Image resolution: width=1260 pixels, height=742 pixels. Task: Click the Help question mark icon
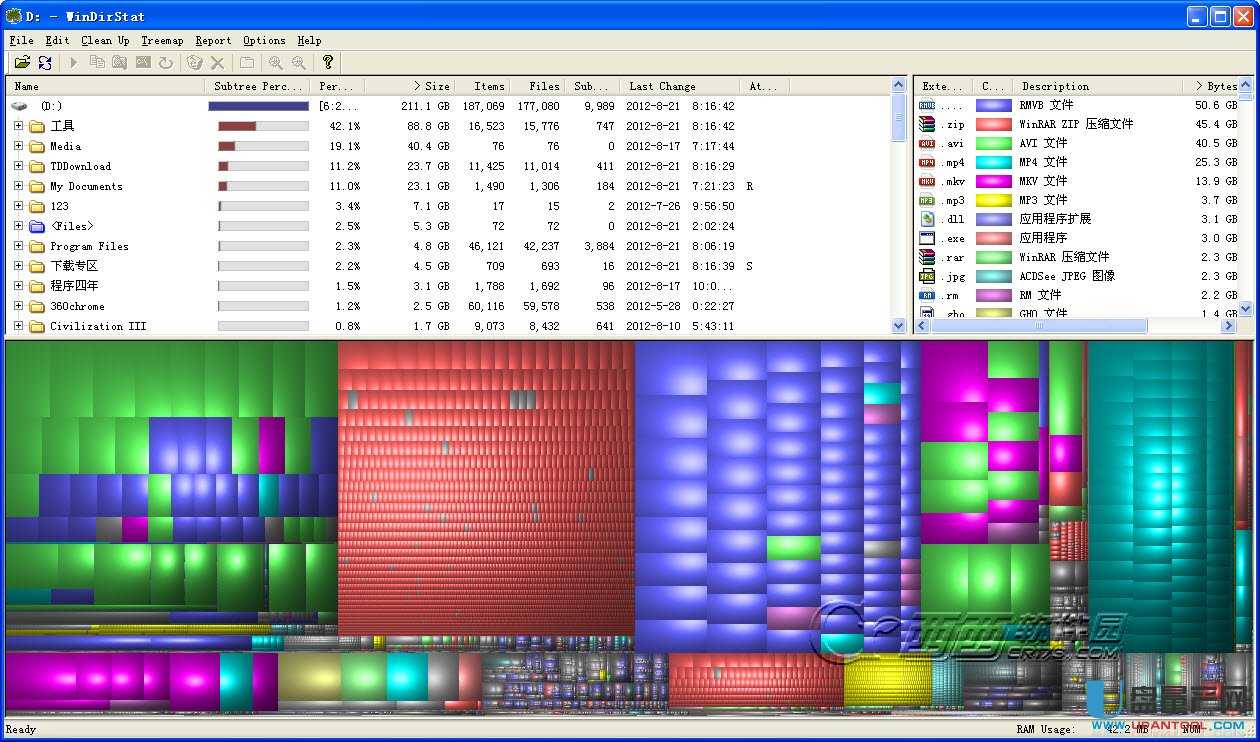pos(327,62)
